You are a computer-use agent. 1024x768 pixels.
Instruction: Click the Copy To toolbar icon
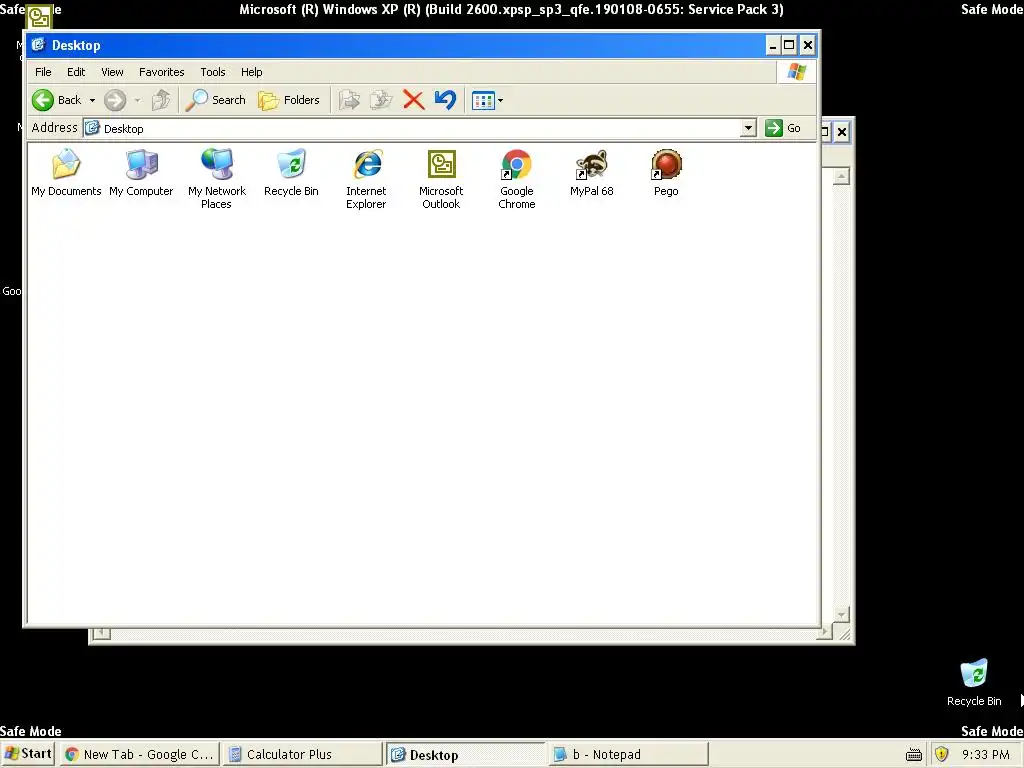[x=381, y=100]
